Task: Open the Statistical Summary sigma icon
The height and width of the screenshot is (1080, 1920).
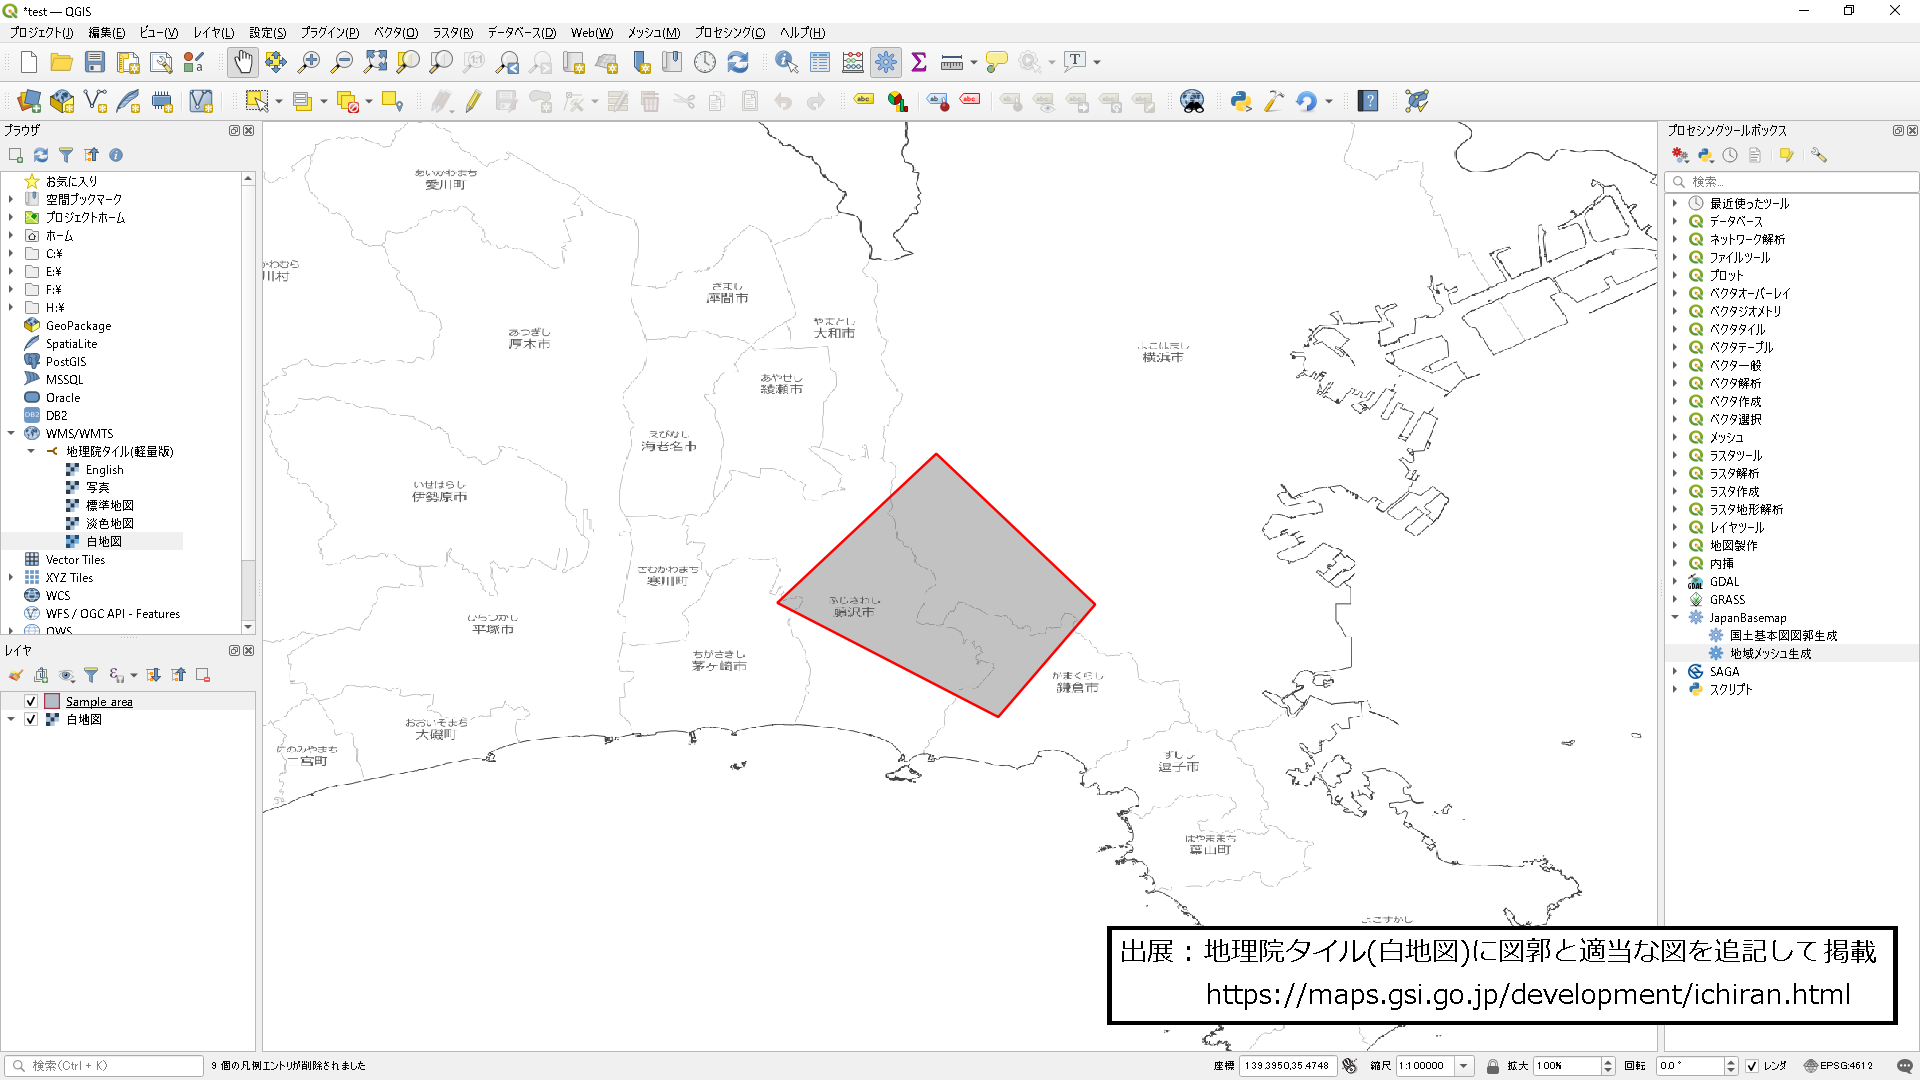Action: point(919,62)
